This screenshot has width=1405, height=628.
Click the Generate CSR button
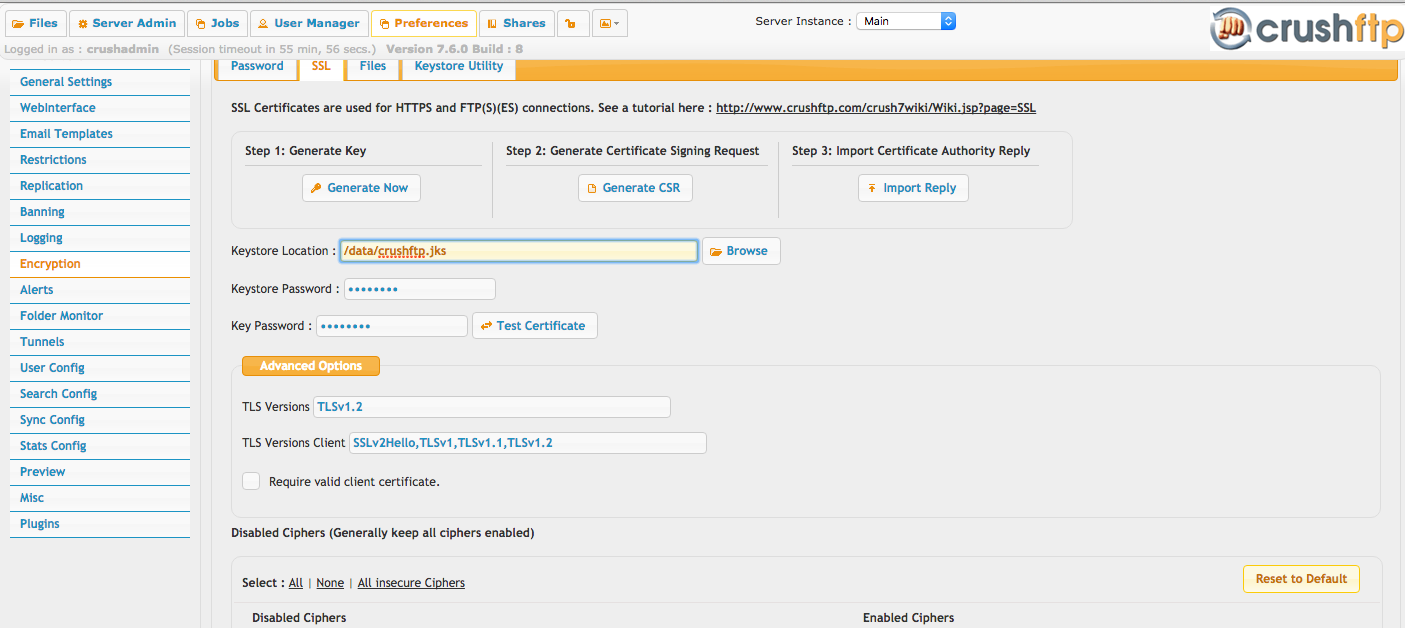coord(635,188)
